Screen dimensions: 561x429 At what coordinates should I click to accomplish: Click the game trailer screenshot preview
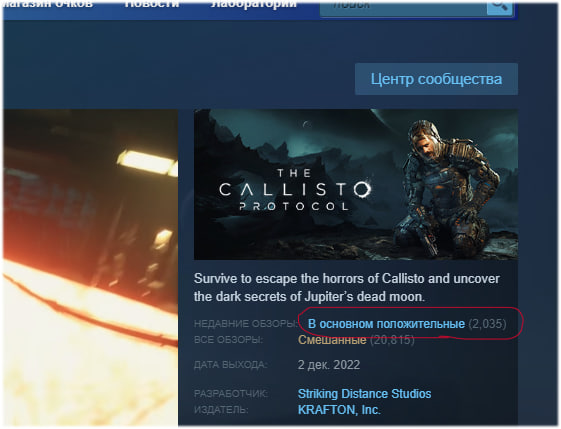pos(91,268)
